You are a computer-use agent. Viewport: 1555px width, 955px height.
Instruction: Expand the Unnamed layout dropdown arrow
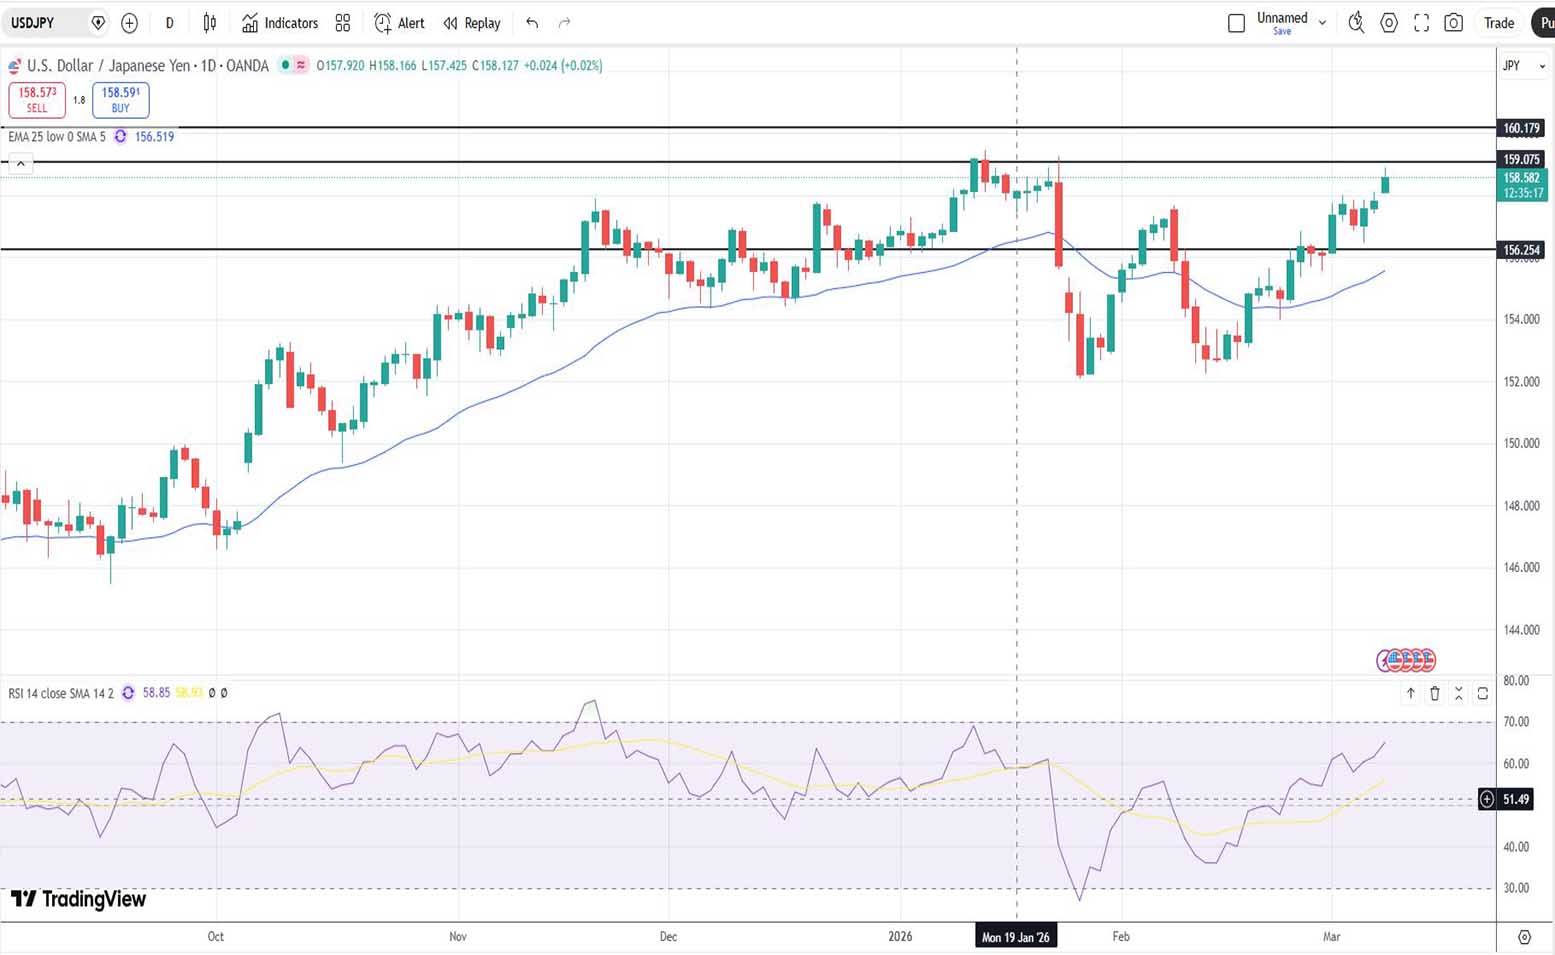[1322, 23]
